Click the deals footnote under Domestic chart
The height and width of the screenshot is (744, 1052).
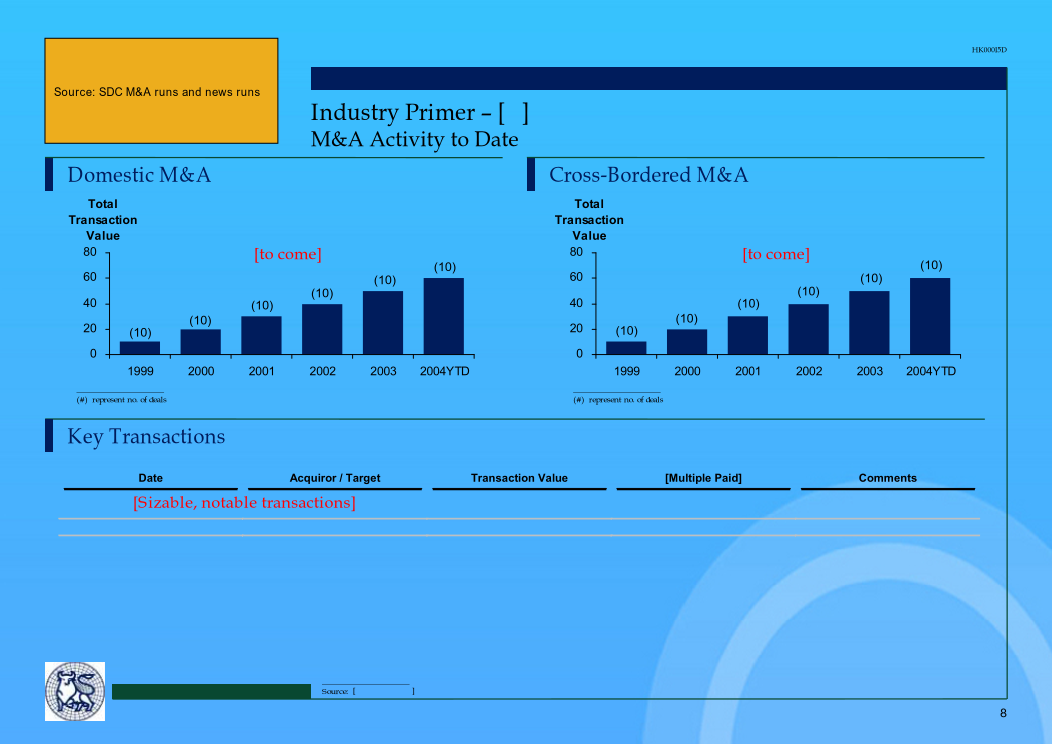click(x=121, y=400)
